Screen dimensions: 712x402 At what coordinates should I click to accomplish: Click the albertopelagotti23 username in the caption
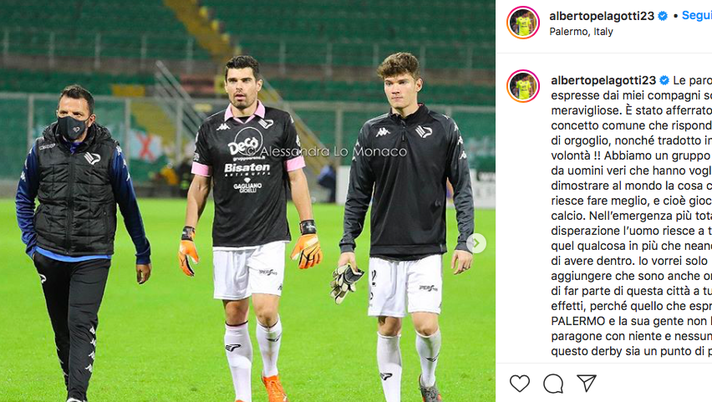coord(603,80)
